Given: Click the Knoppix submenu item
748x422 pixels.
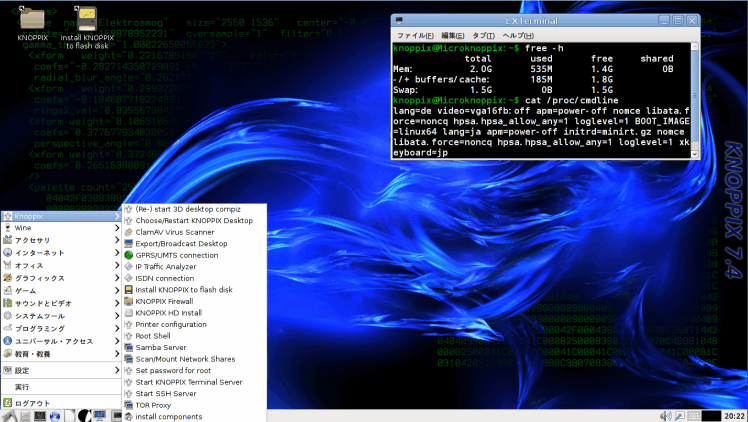Looking at the screenshot, I should [61, 216].
